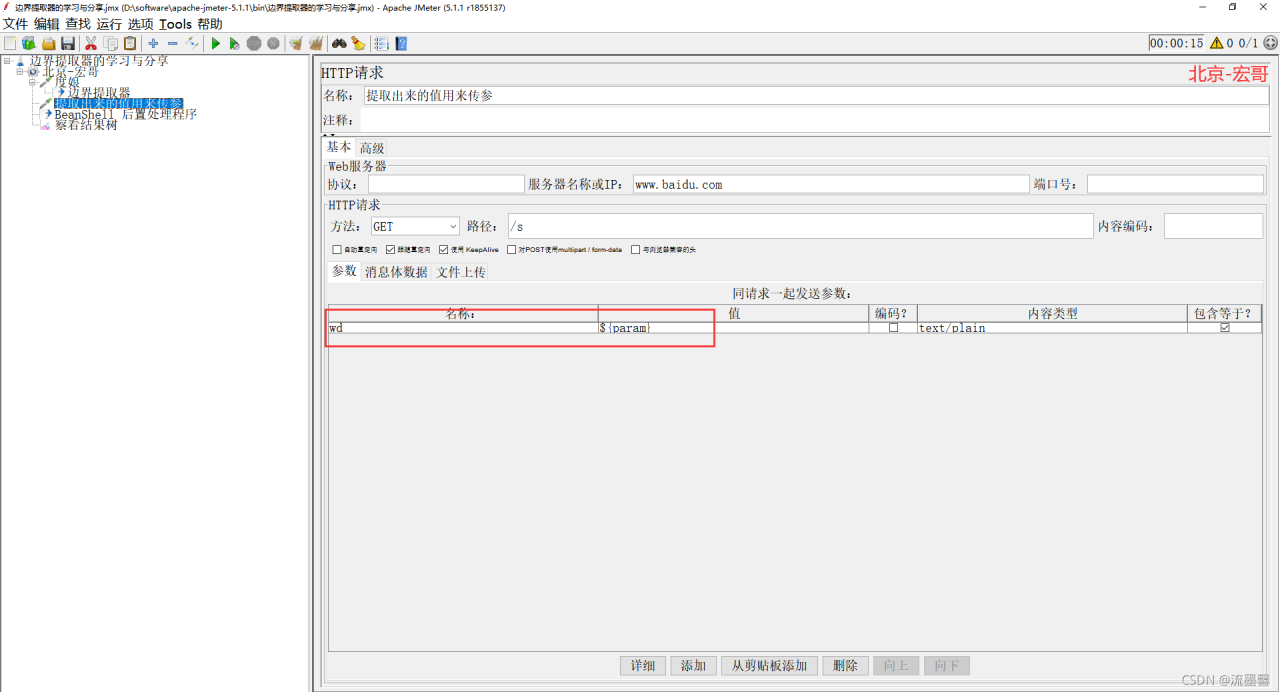
Task: Click the Open file folder icon
Action: click(48, 43)
